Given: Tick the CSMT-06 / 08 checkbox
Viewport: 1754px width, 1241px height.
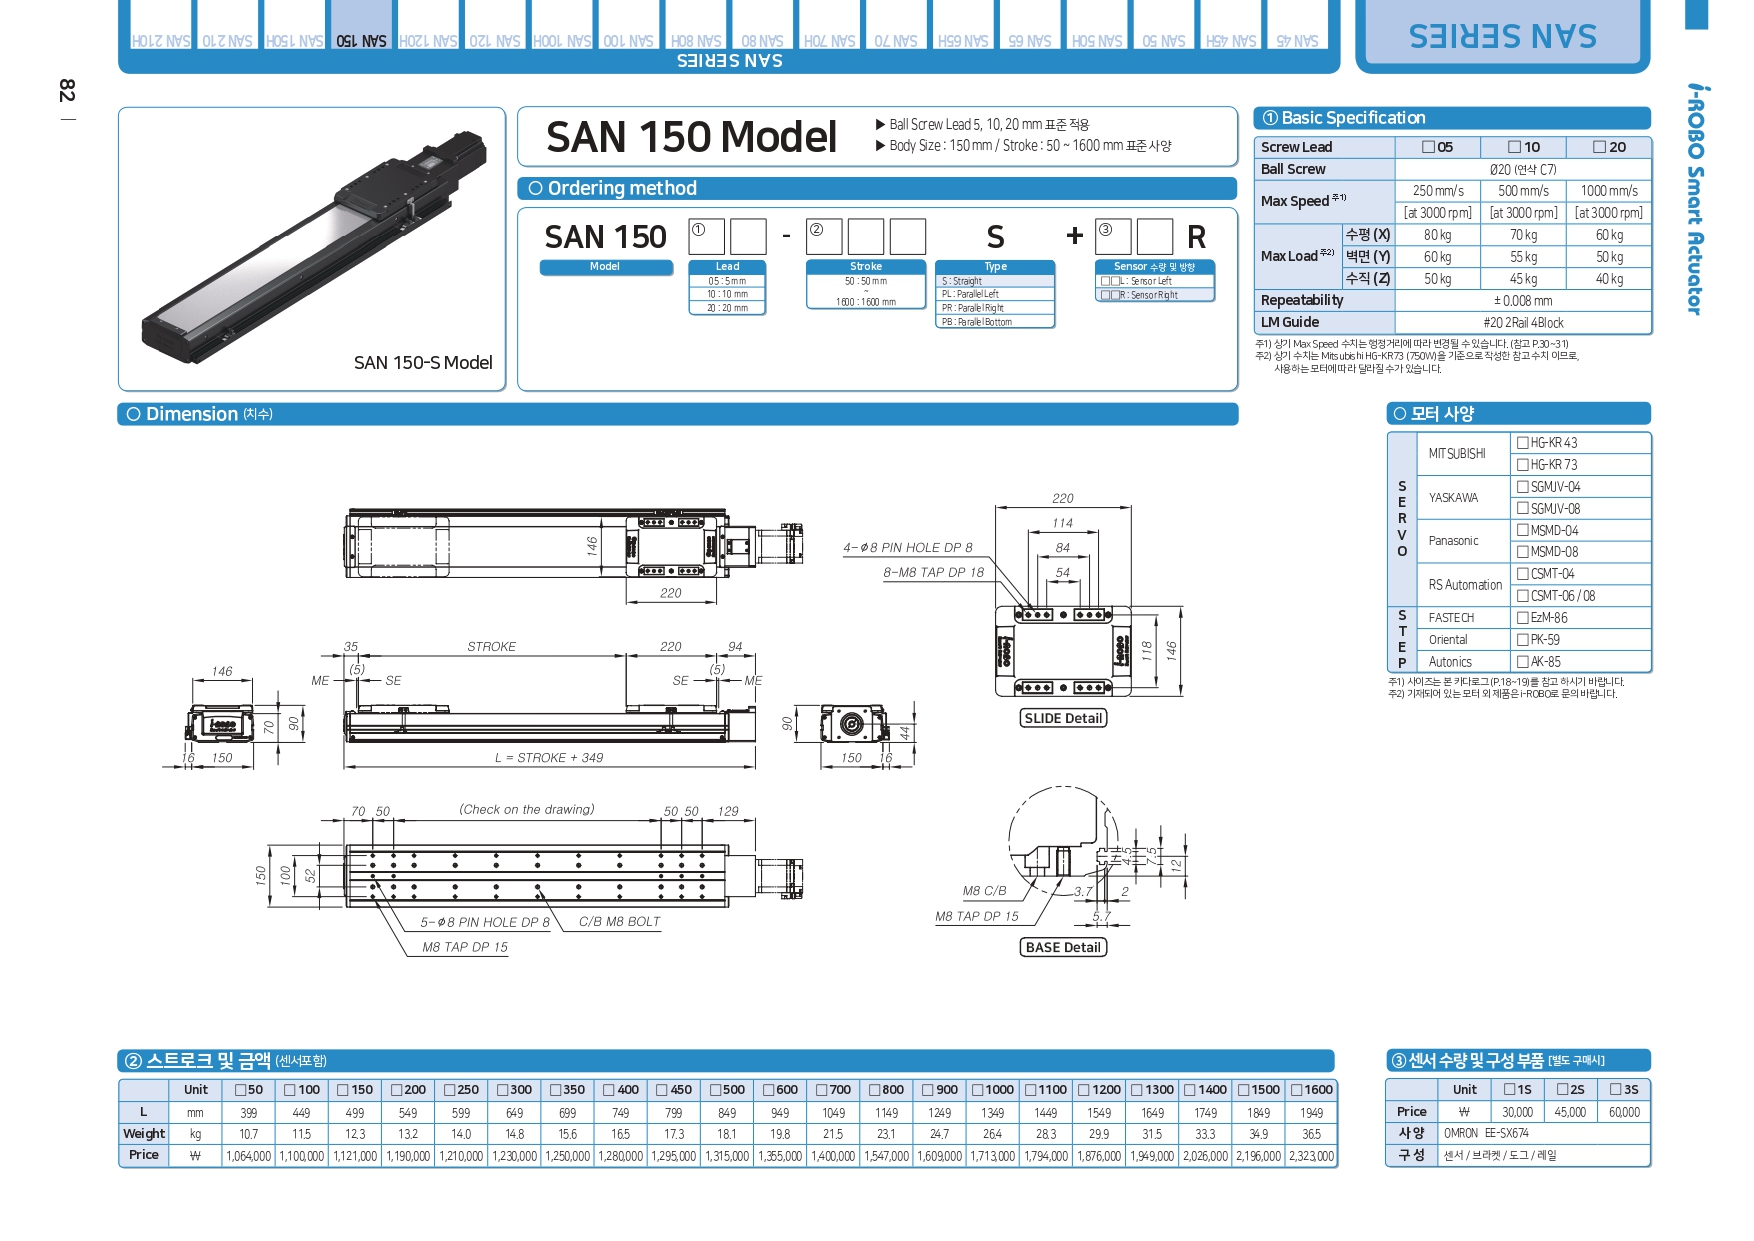Looking at the screenshot, I should pos(1523,595).
